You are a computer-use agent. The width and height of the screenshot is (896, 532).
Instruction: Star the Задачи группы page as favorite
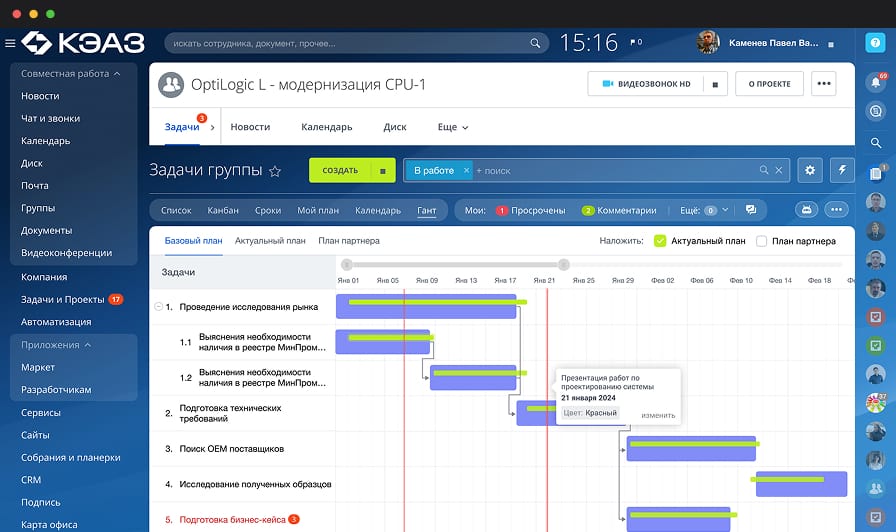click(275, 171)
